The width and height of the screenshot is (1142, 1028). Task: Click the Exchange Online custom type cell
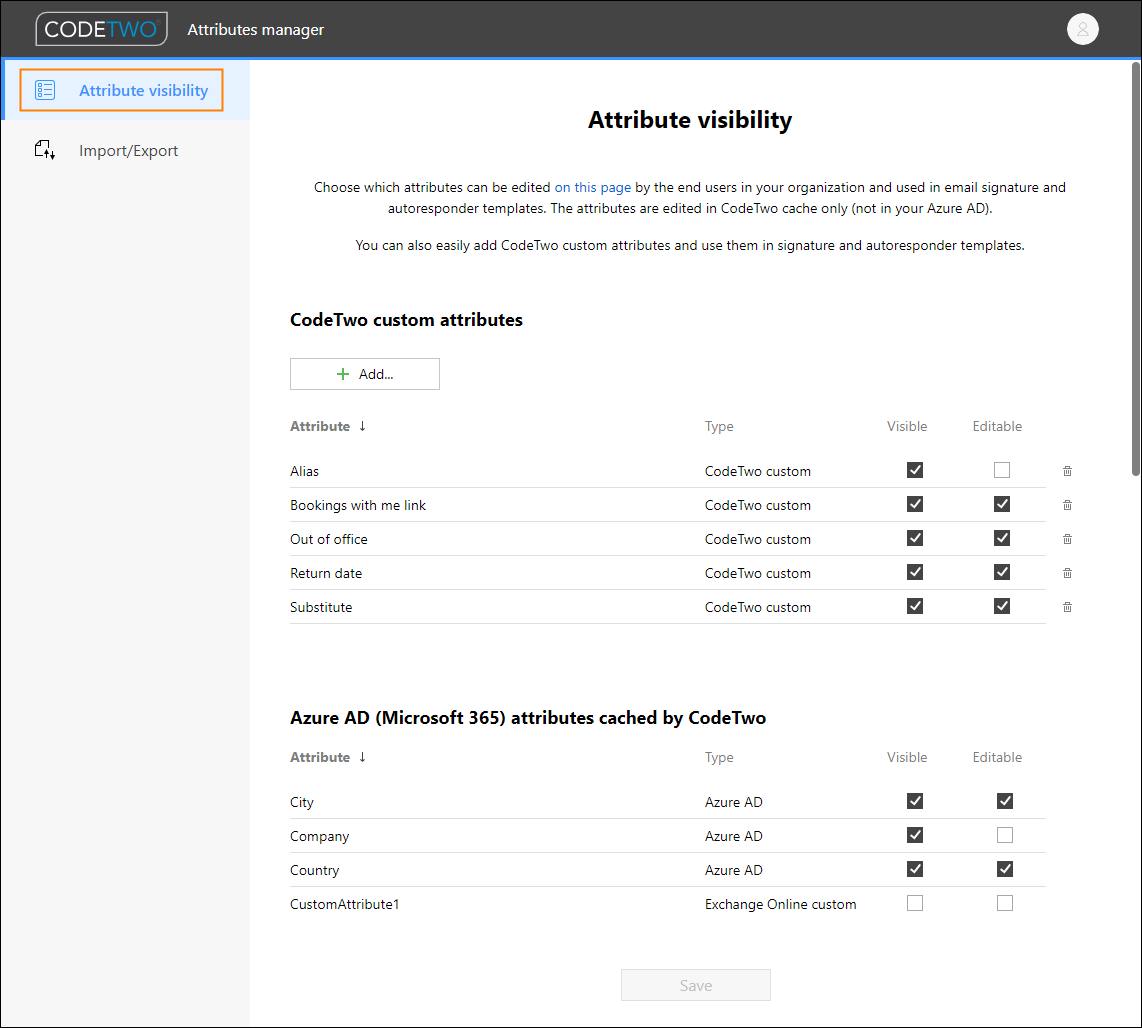[780, 904]
